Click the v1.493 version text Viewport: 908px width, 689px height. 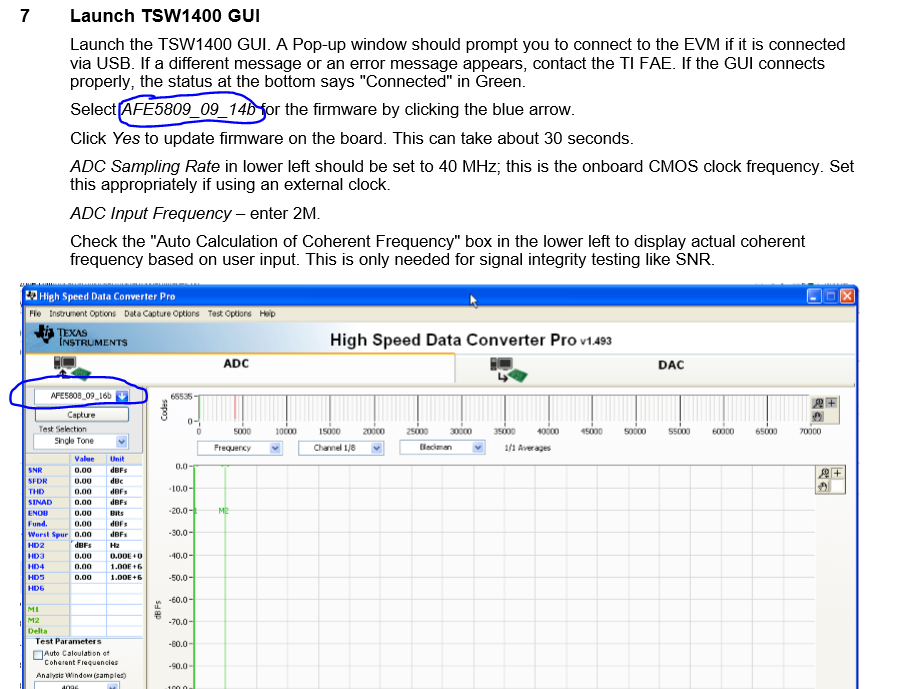596,341
